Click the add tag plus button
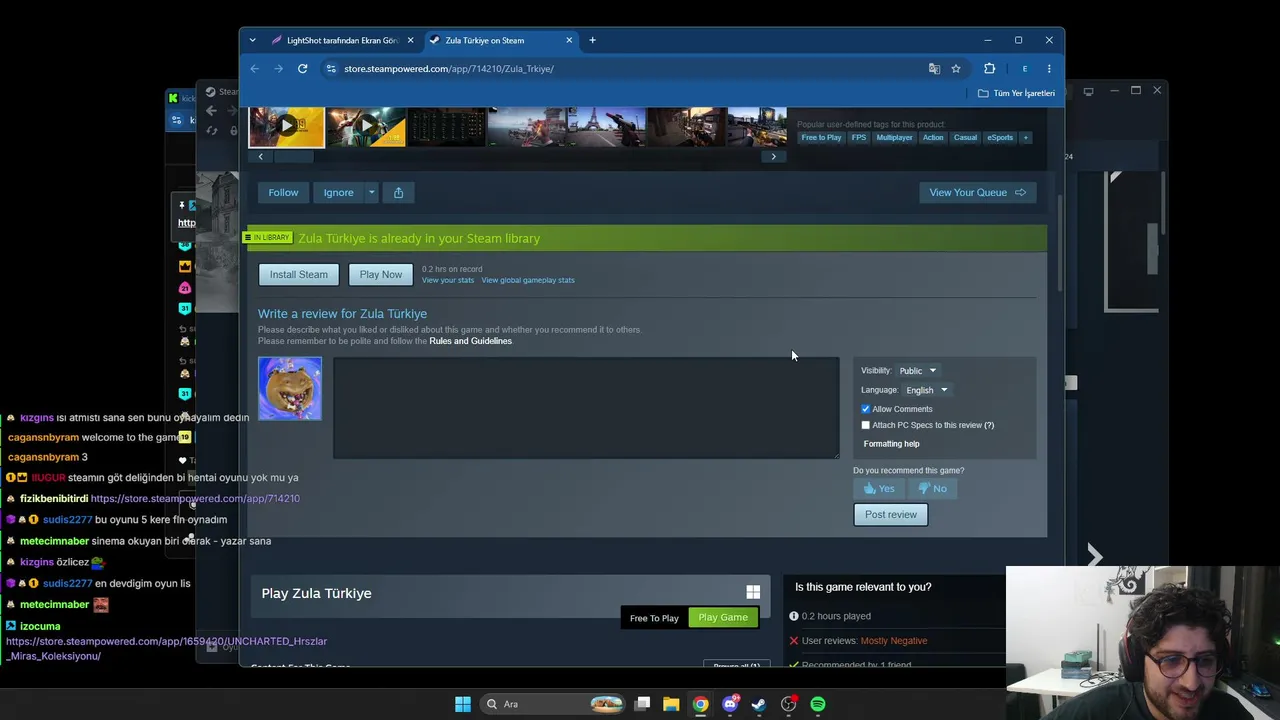This screenshot has height=720, width=1280. click(x=1025, y=137)
